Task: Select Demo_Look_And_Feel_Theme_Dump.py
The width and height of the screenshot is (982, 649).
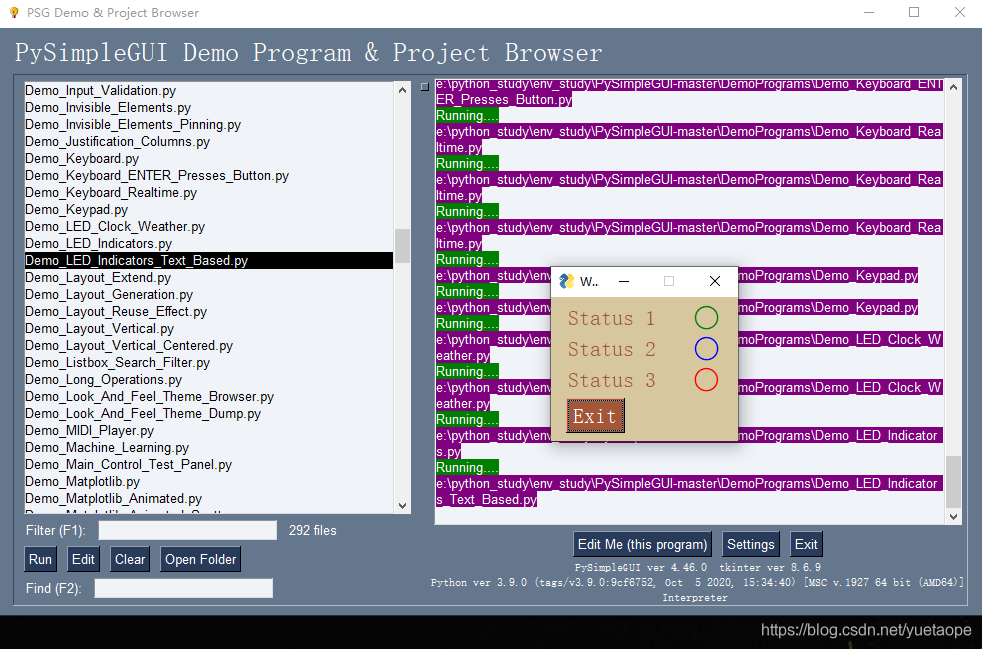Action: click(209, 413)
